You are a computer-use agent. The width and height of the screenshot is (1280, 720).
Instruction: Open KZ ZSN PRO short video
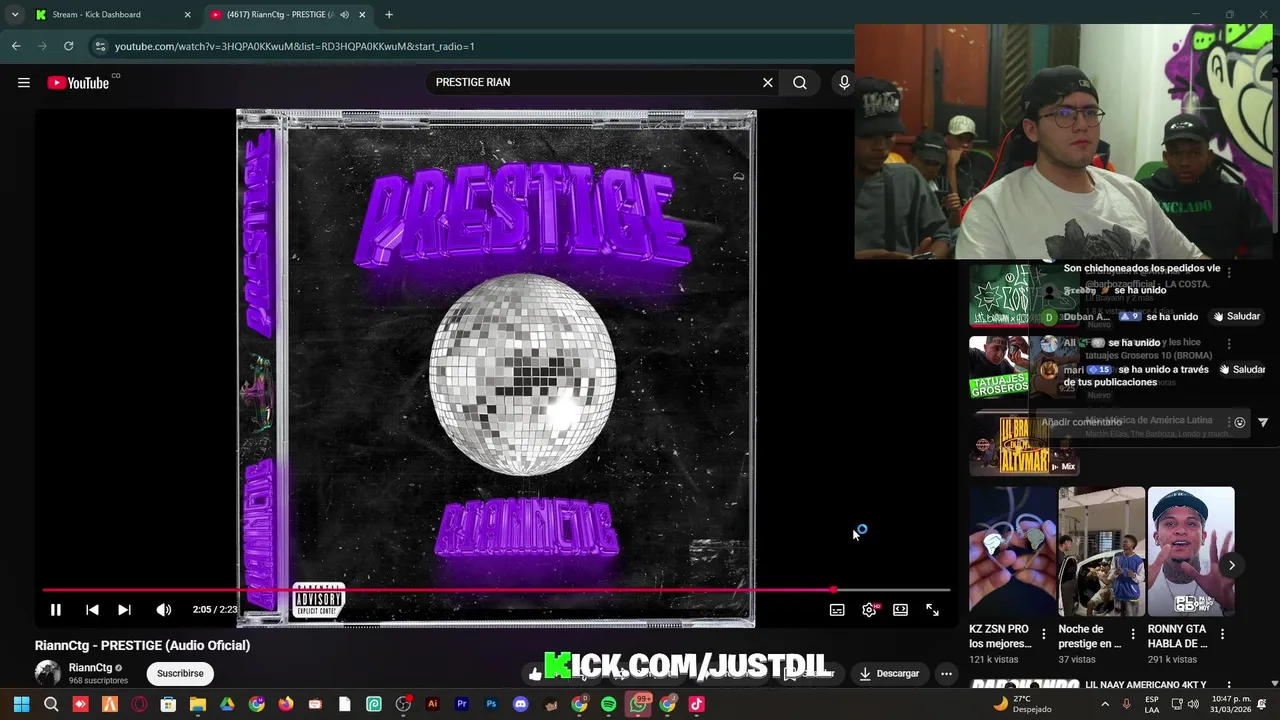click(1013, 552)
